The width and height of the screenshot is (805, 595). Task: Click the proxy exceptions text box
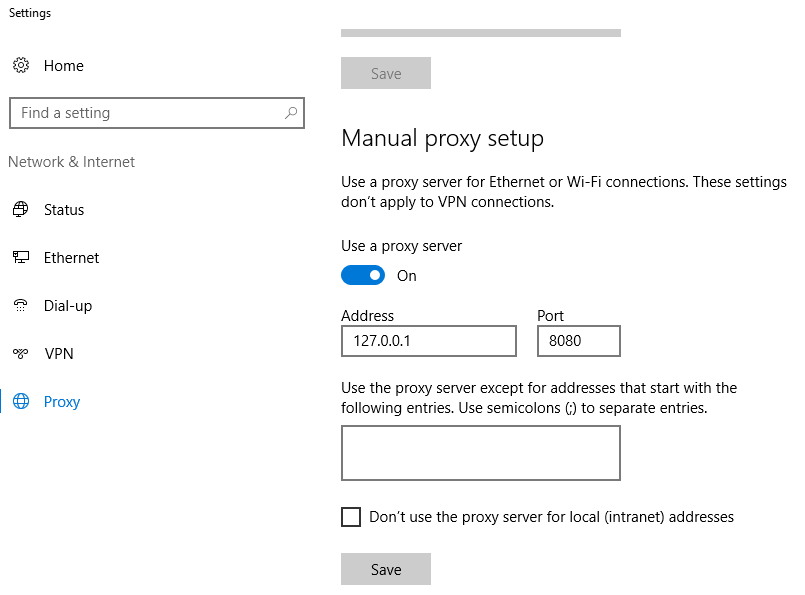tap(481, 453)
